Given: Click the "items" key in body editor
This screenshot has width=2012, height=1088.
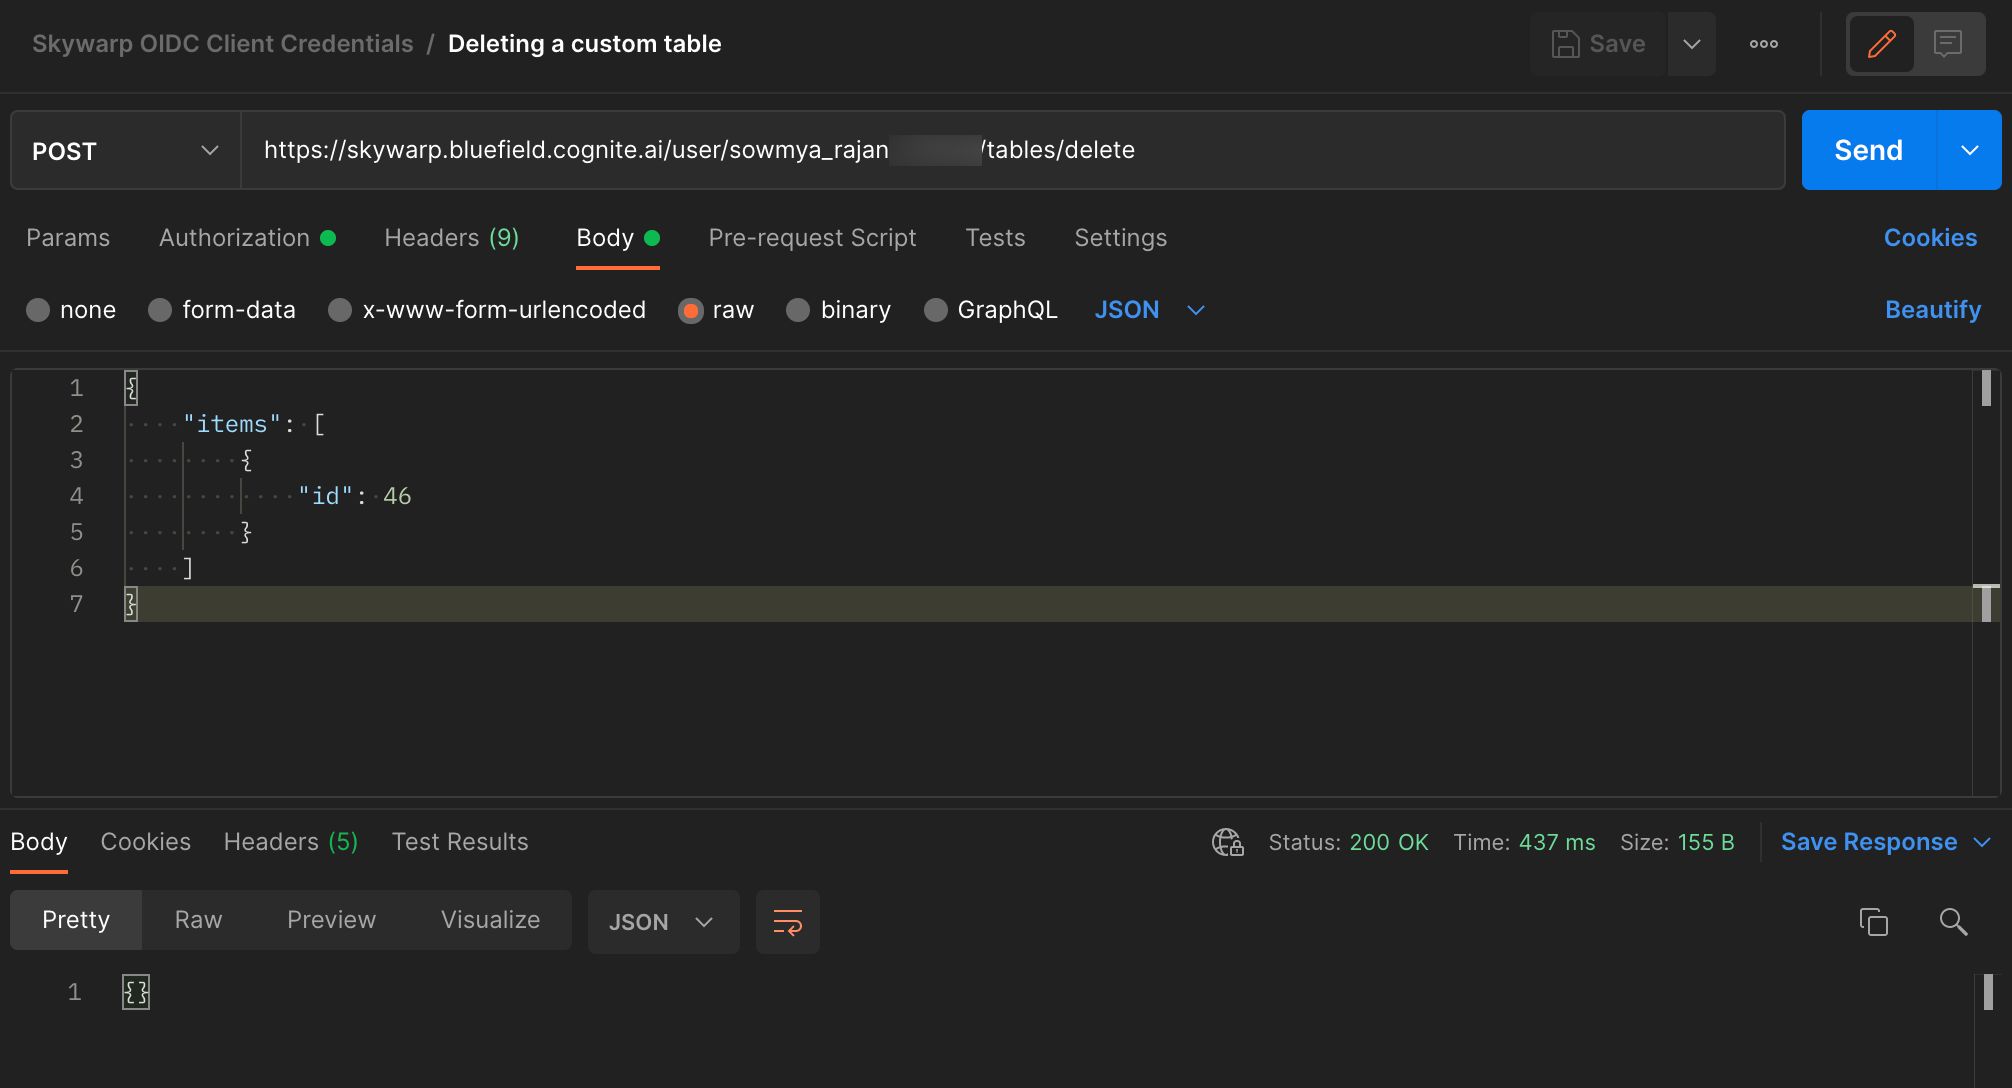Looking at the screenshot, I should [232, 424].
